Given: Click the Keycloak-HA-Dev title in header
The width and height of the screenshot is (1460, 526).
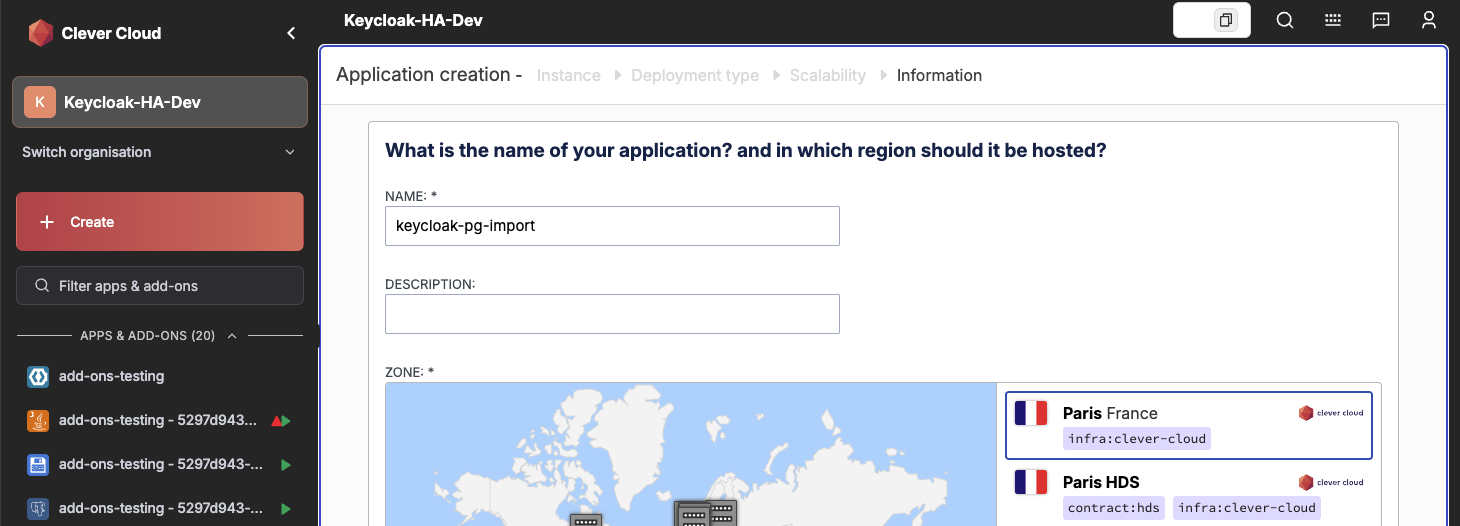Looking at the screenshot, I should point(413,20).
